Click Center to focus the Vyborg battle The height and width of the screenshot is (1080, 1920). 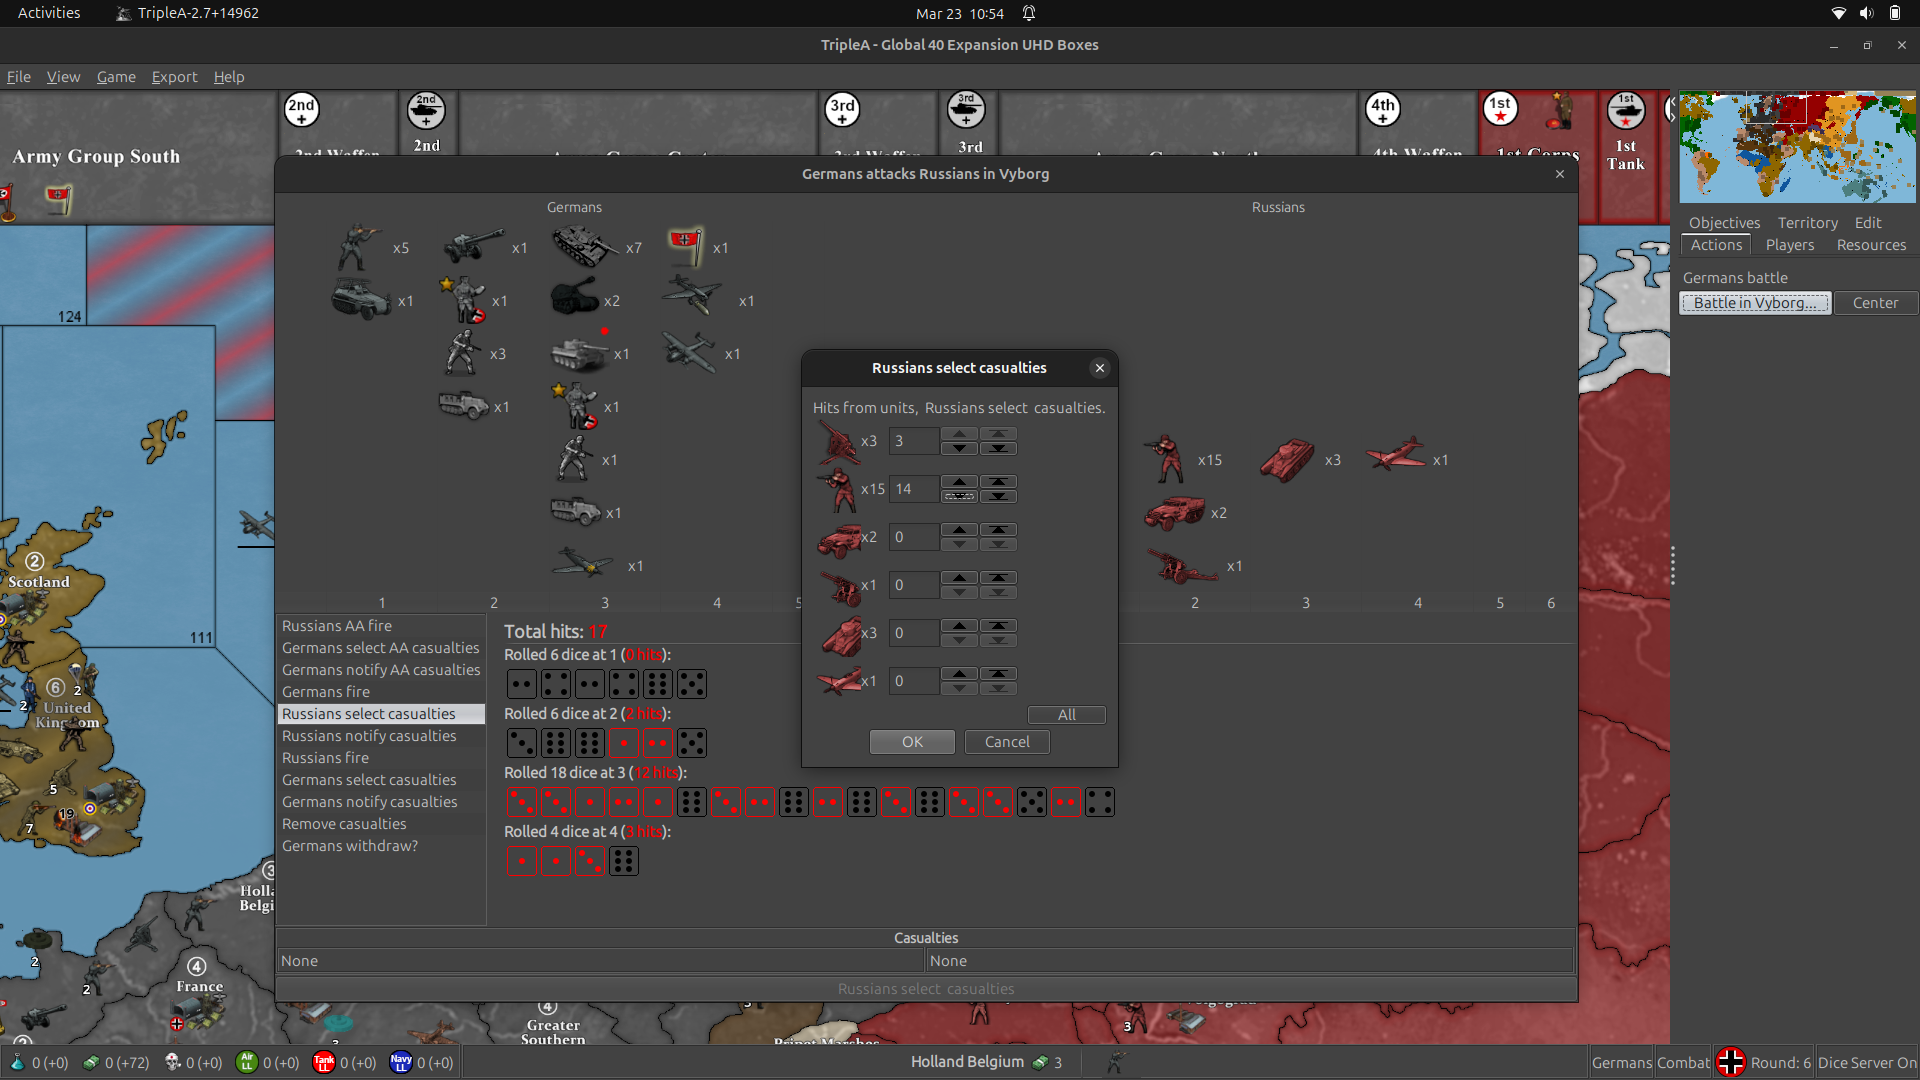coord(1875,302)
